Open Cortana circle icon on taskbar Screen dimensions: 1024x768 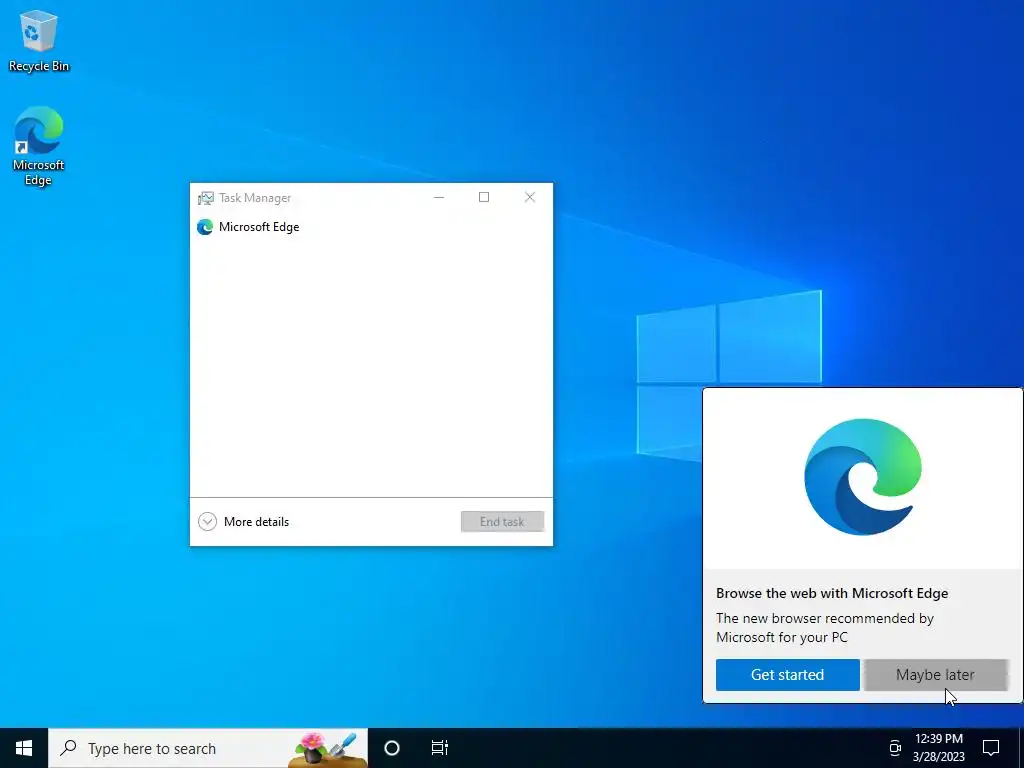[392, 748]
